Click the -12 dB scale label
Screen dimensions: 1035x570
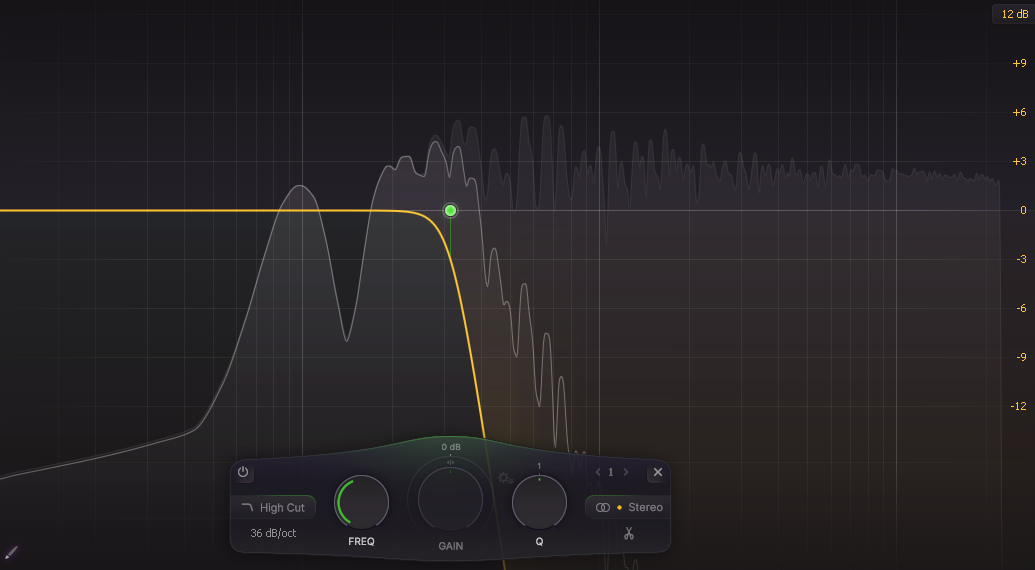point(1018,406)
